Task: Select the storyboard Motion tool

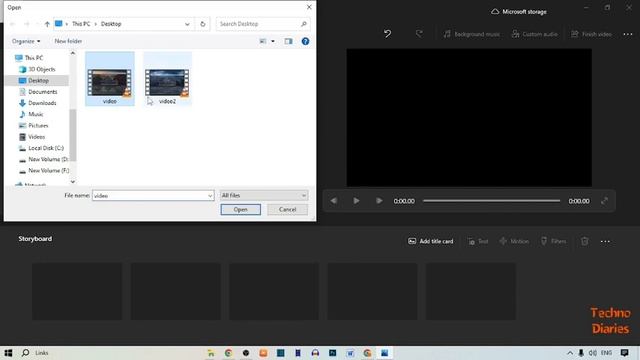Action: 514,241
